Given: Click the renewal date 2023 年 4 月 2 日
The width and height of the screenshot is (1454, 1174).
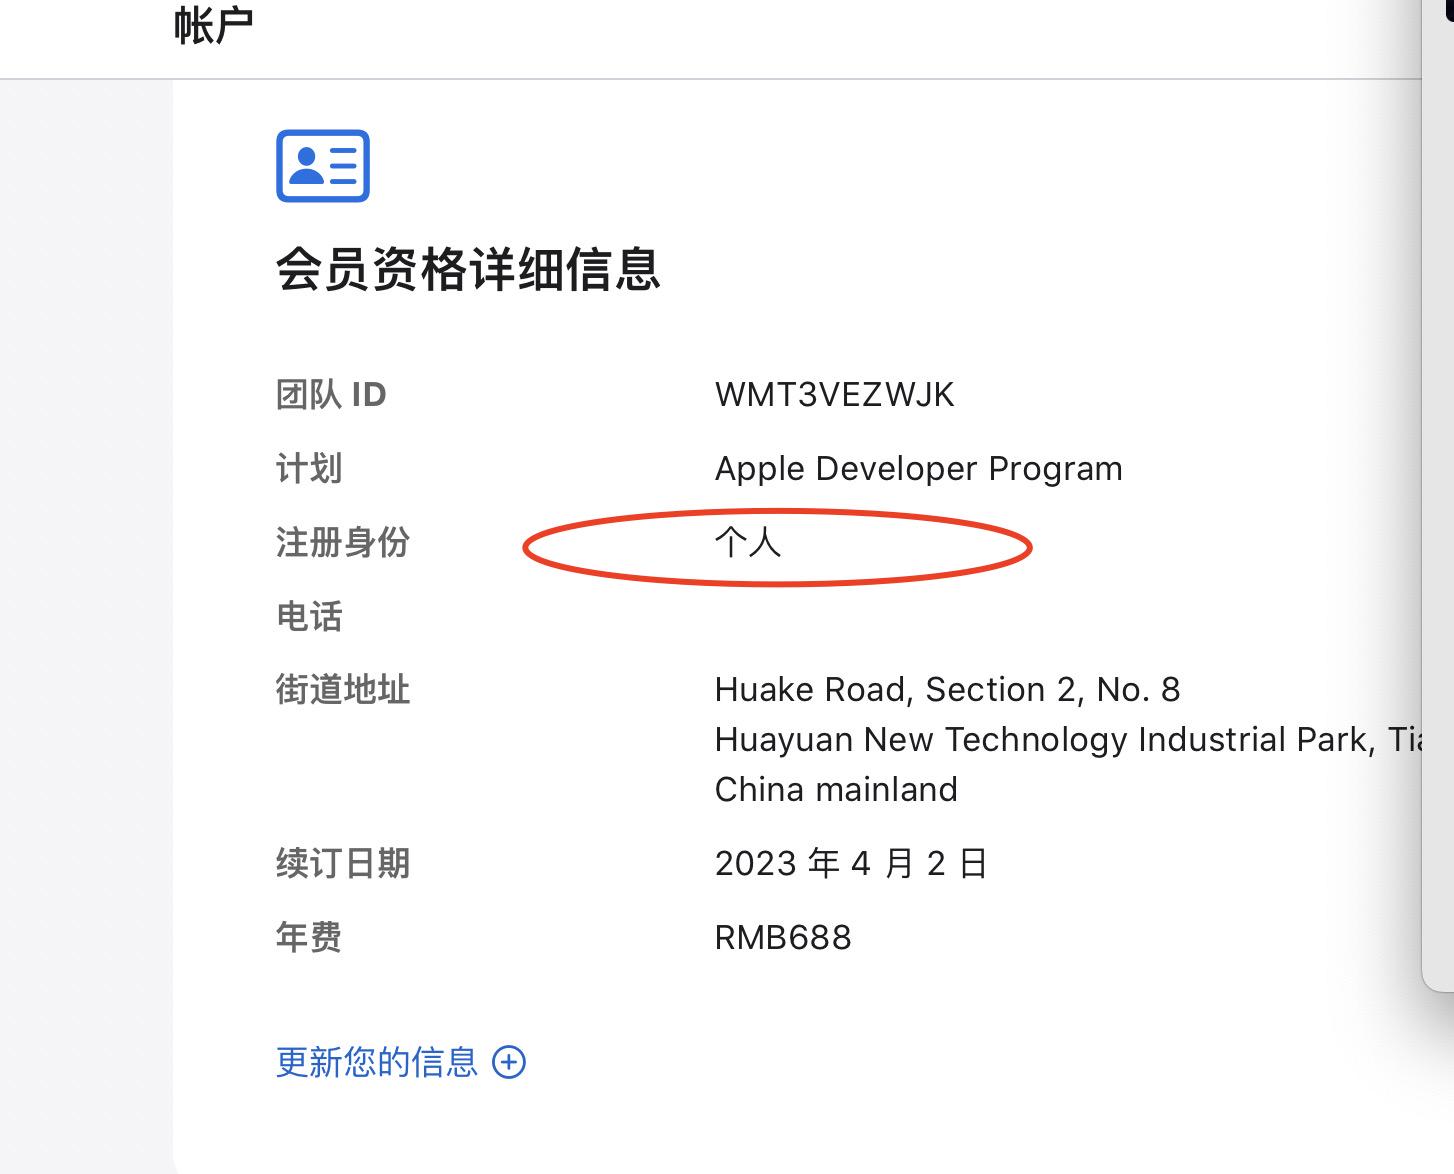Looking at the screenshot, I should pyautogui.click(x=851, y=864).
